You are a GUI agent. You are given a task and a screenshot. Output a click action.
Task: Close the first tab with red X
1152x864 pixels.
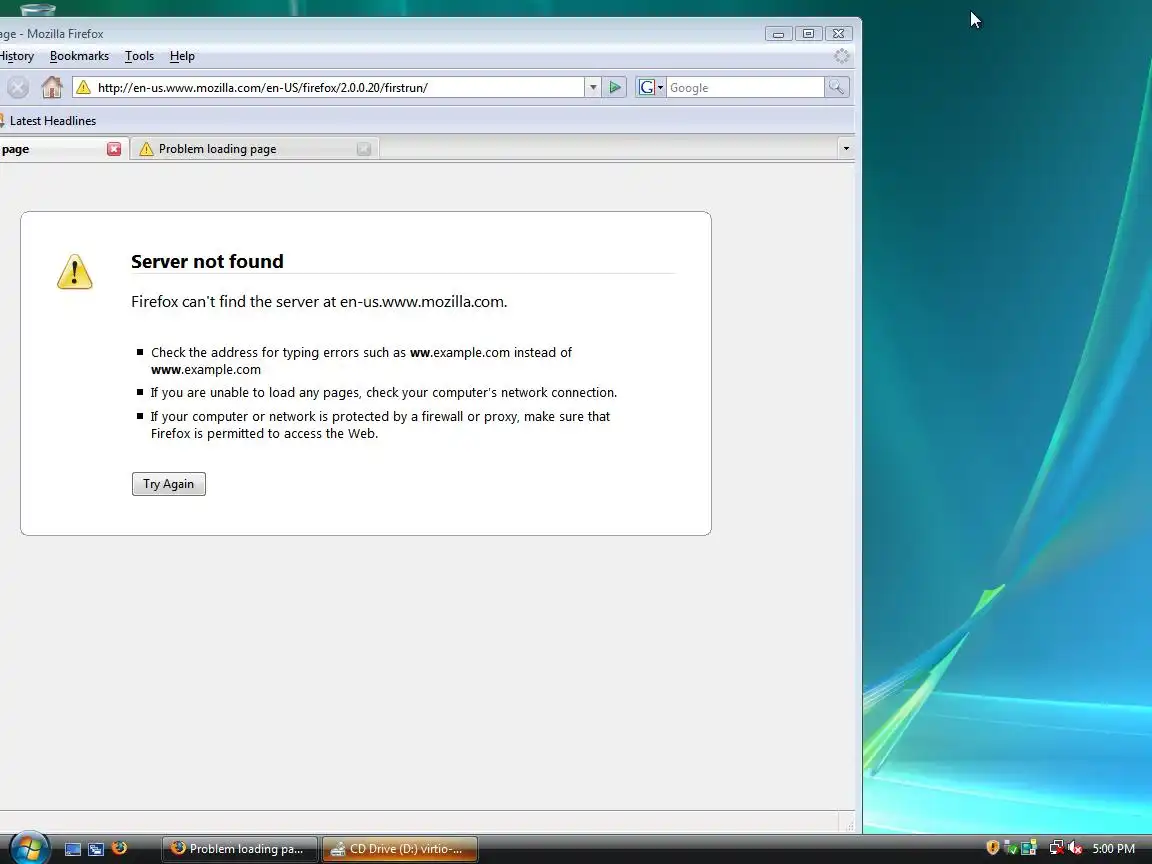(114, 149)
